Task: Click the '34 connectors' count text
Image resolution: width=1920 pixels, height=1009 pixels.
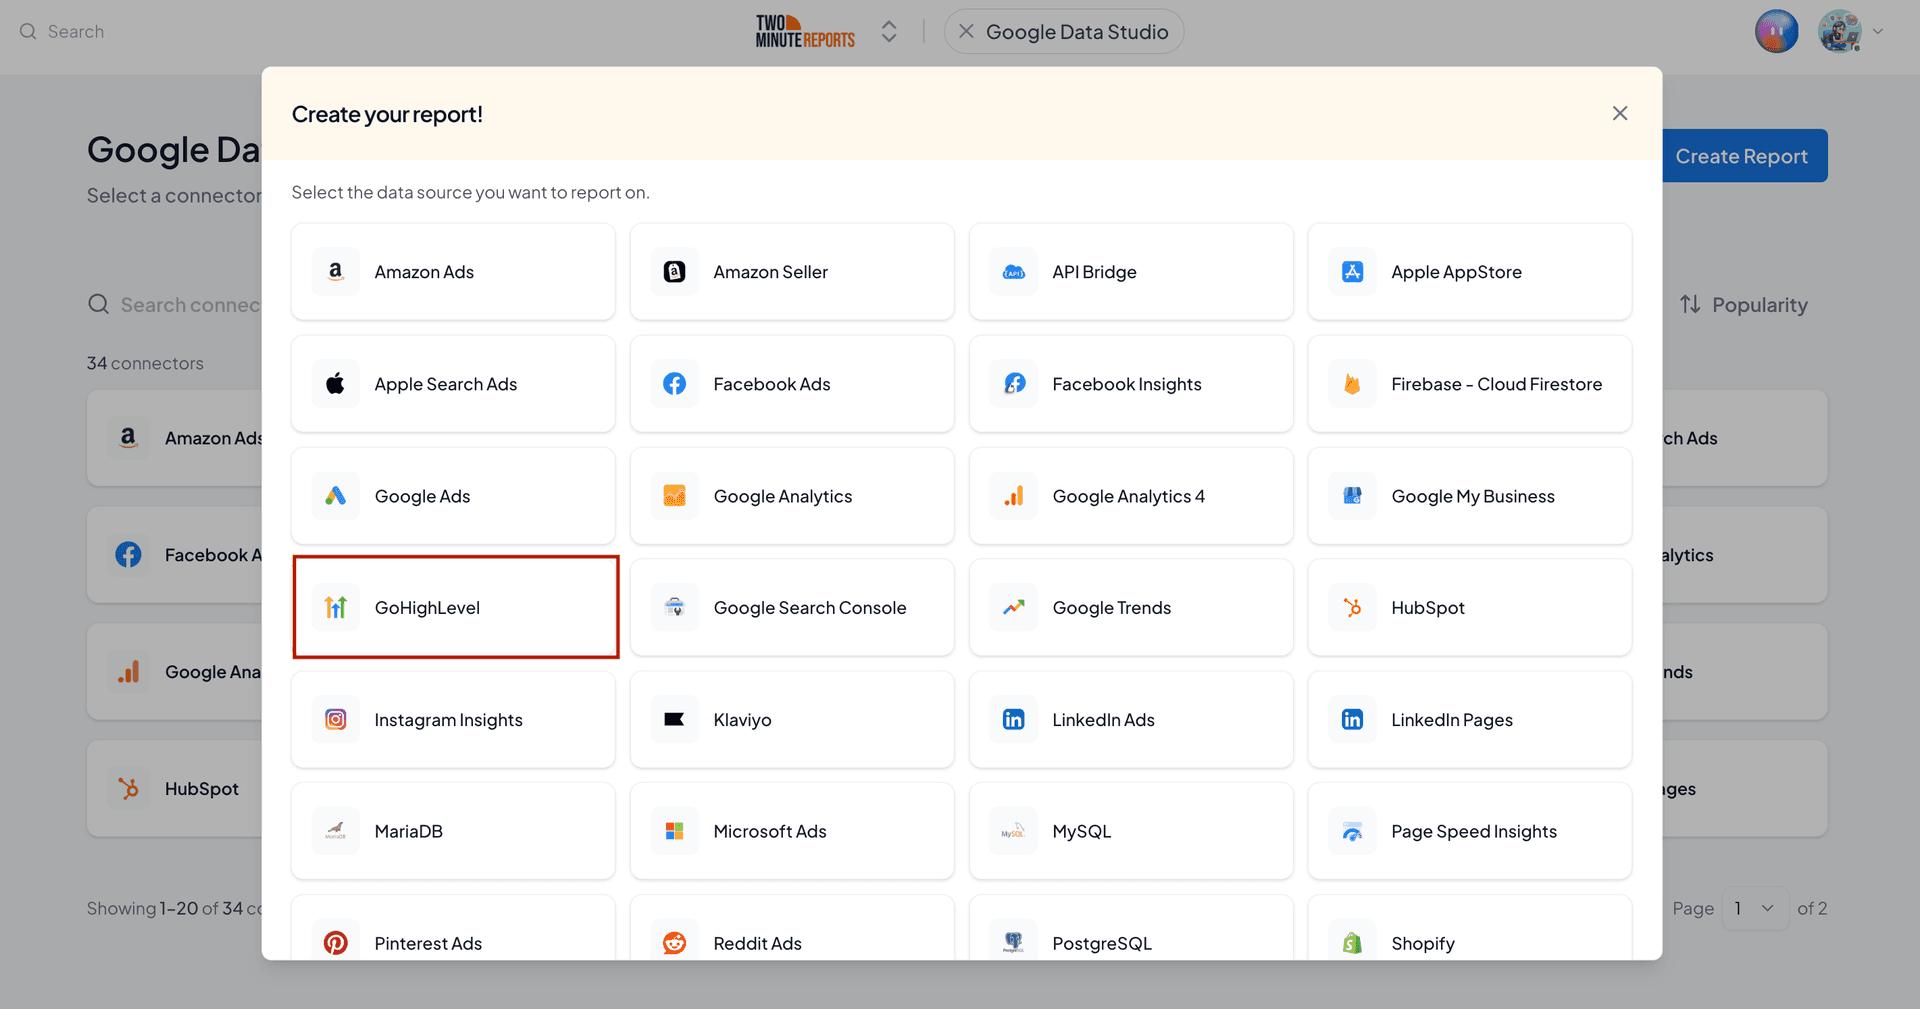Action: pyautogui.click(x=145, y=363)
